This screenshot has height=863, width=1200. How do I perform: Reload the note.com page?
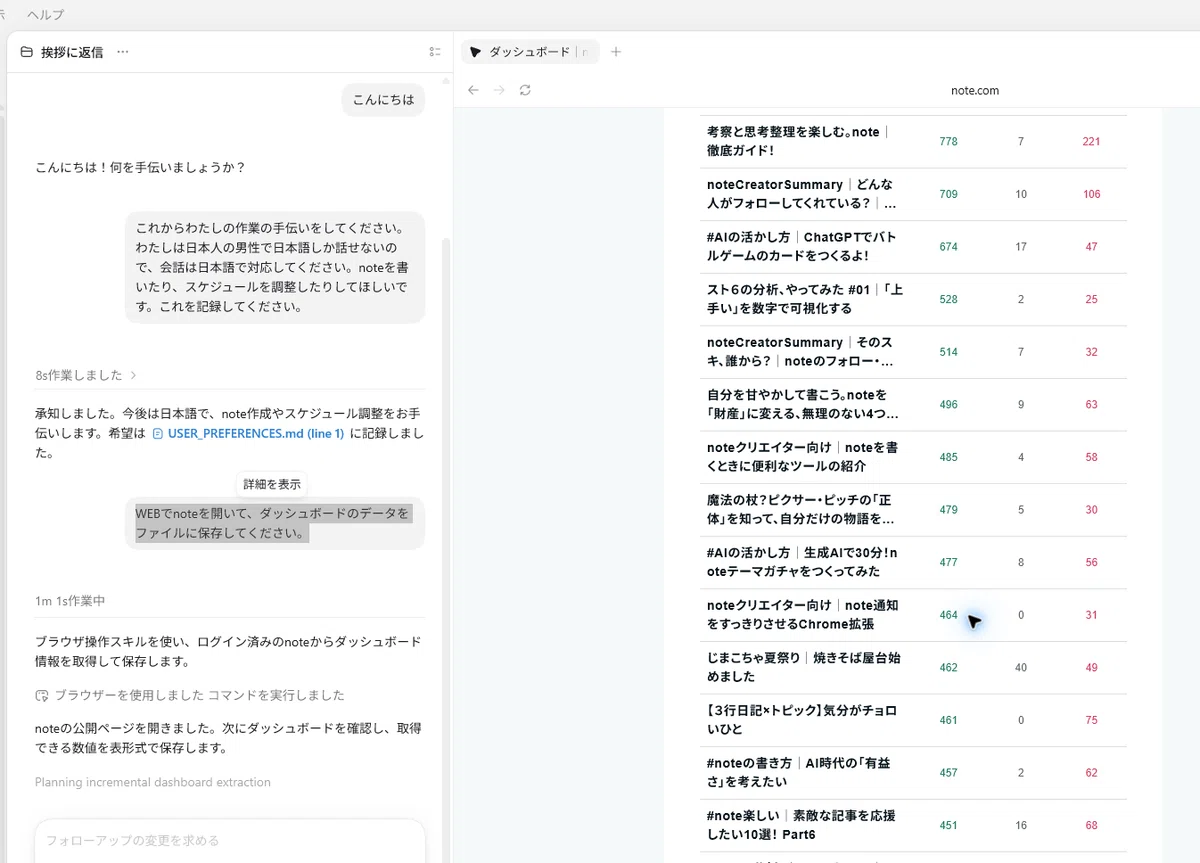click(525, 90)
